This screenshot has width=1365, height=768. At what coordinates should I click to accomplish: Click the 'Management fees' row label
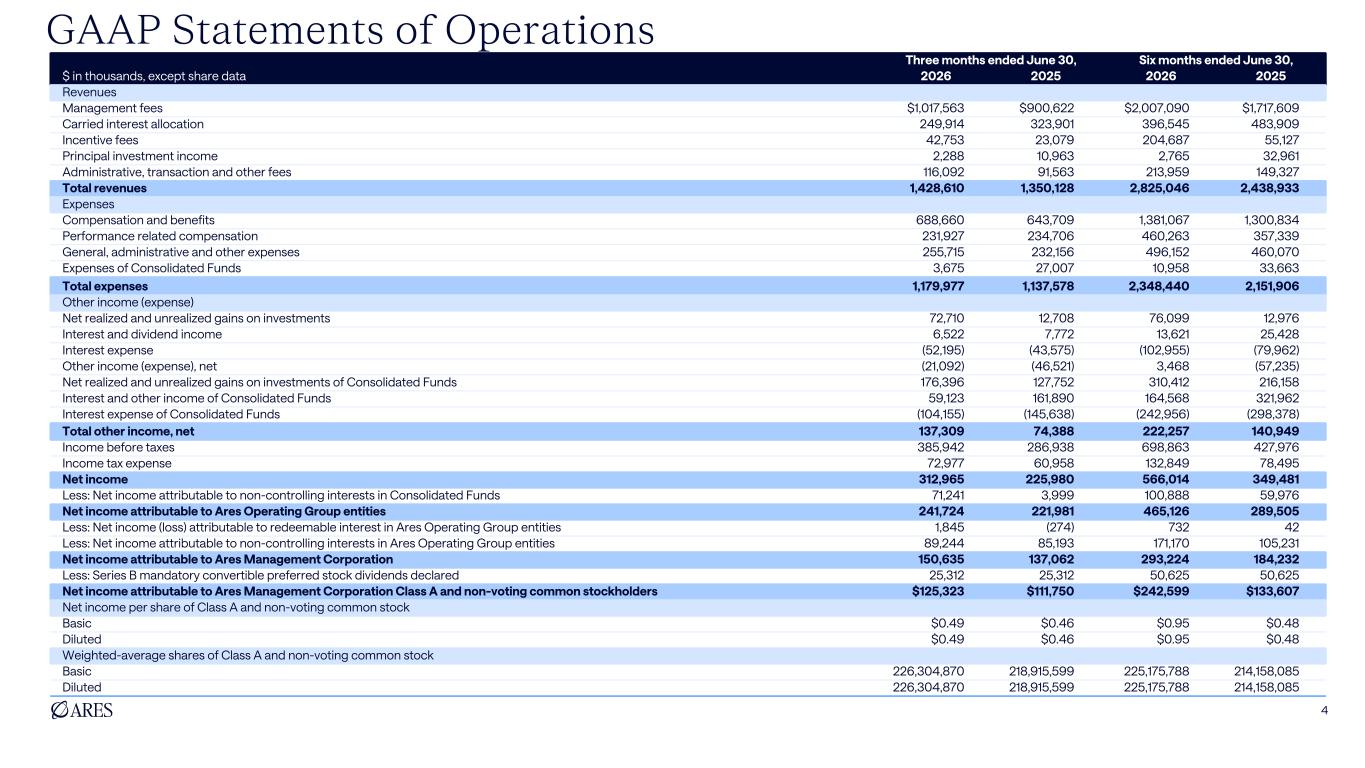112,108
